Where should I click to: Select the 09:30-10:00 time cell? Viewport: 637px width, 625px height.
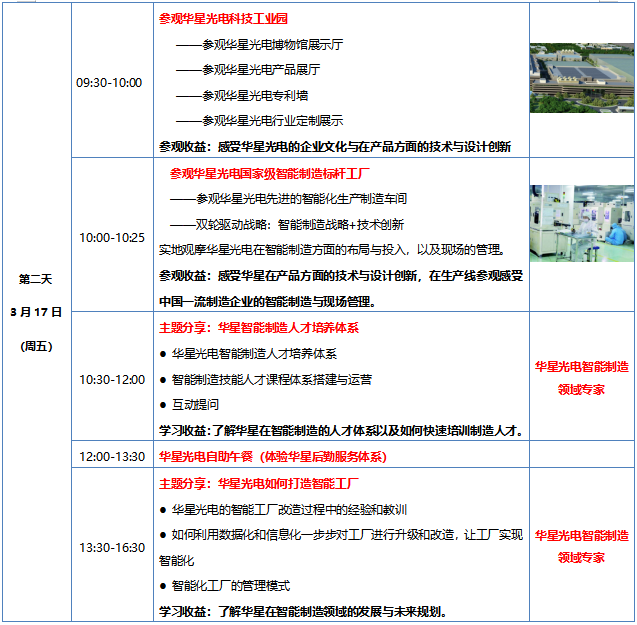(x=110, y=83)
